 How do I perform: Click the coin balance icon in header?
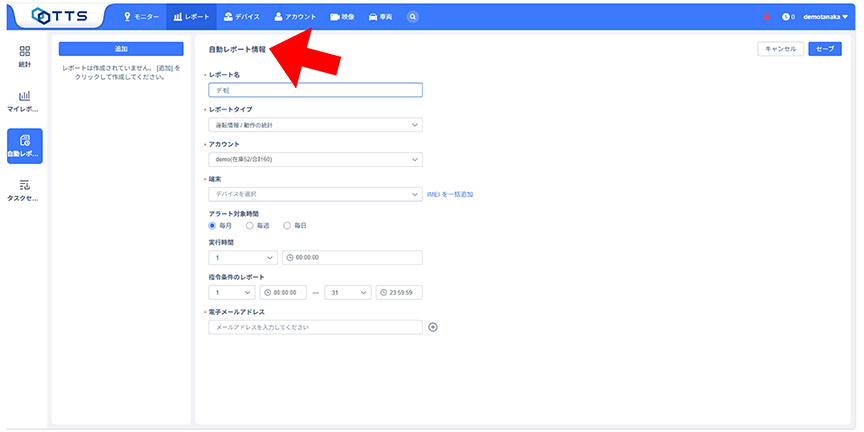click(x=786, y=17)
